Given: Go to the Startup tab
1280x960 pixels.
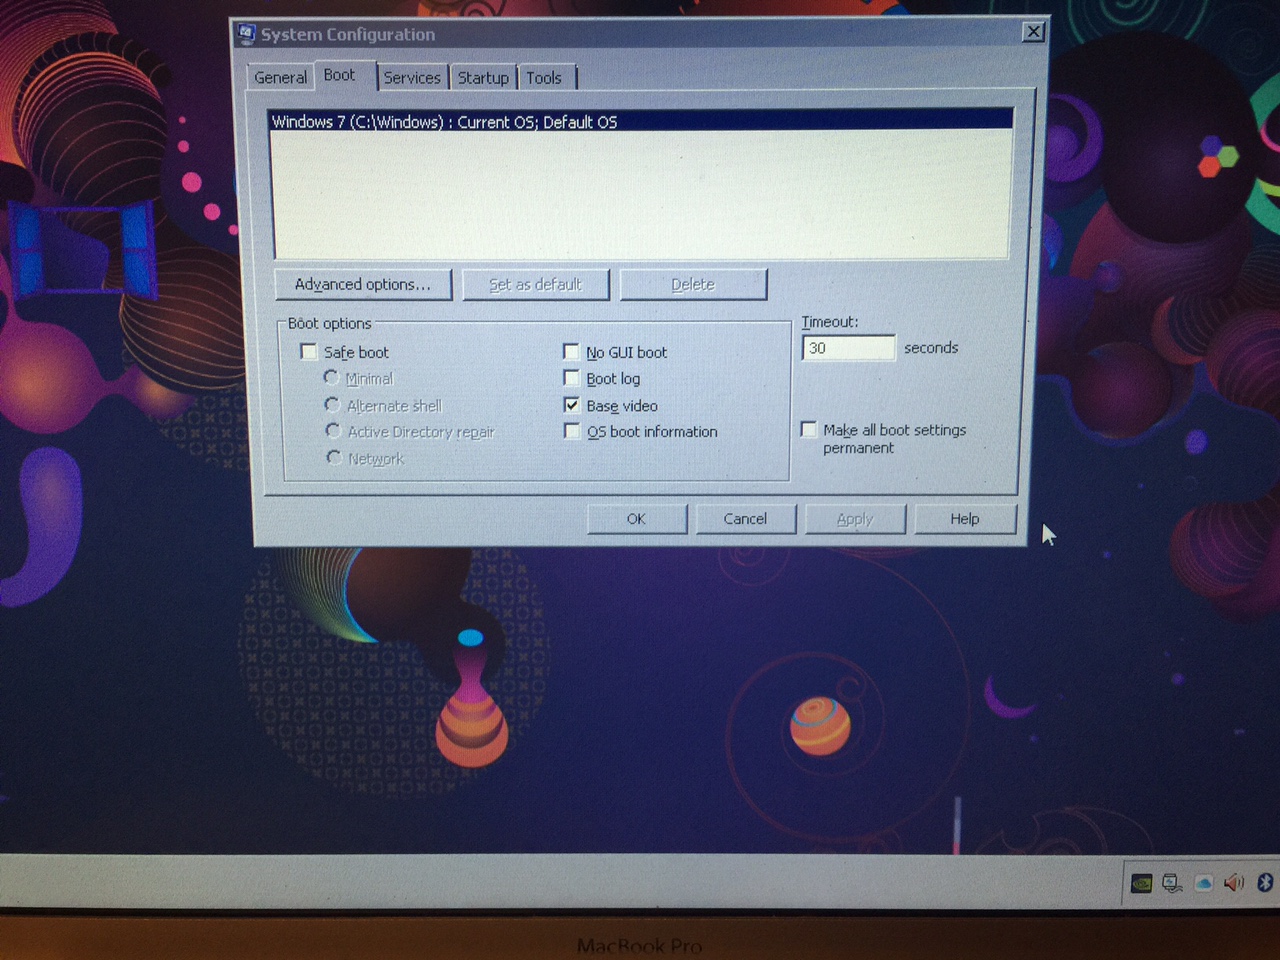Looking at the screenshot, I should (483, 77).
